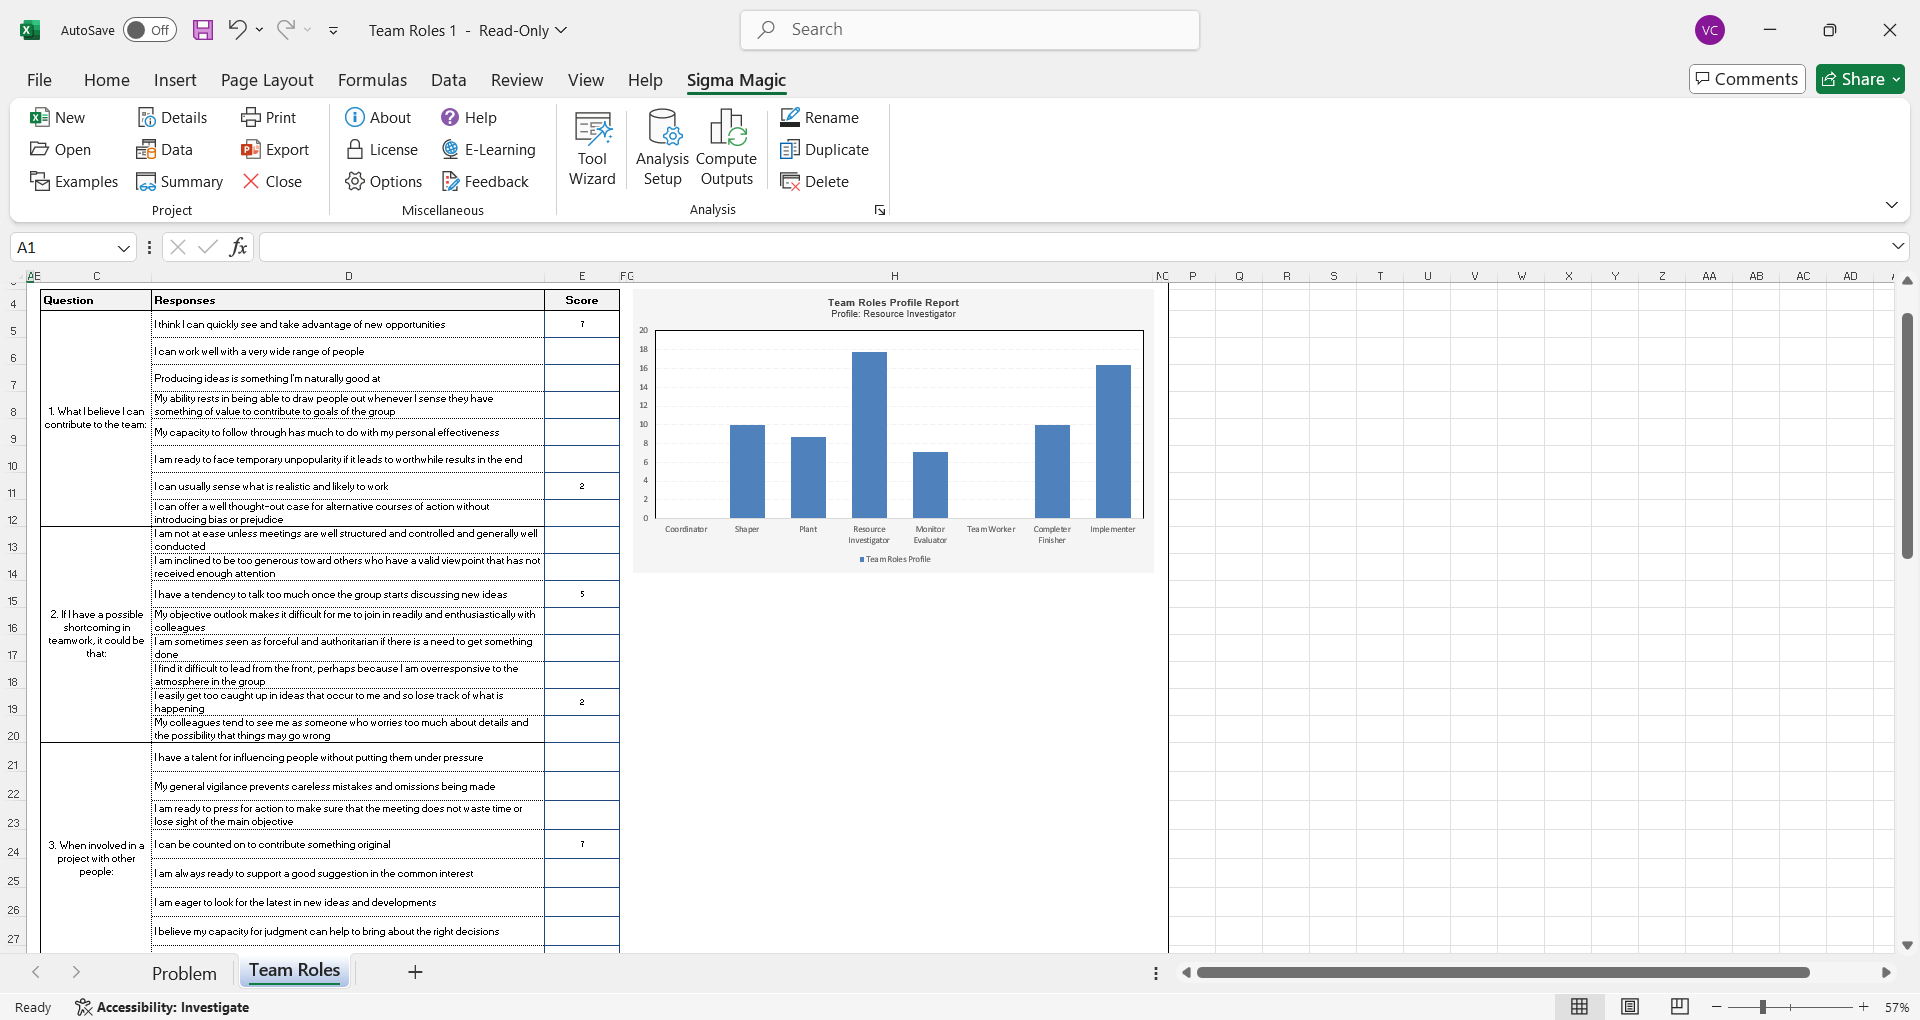Click the horizontal scrollbar thumb
This screenshot has width=1920, height=1020.
click(x=1503, y=972)
